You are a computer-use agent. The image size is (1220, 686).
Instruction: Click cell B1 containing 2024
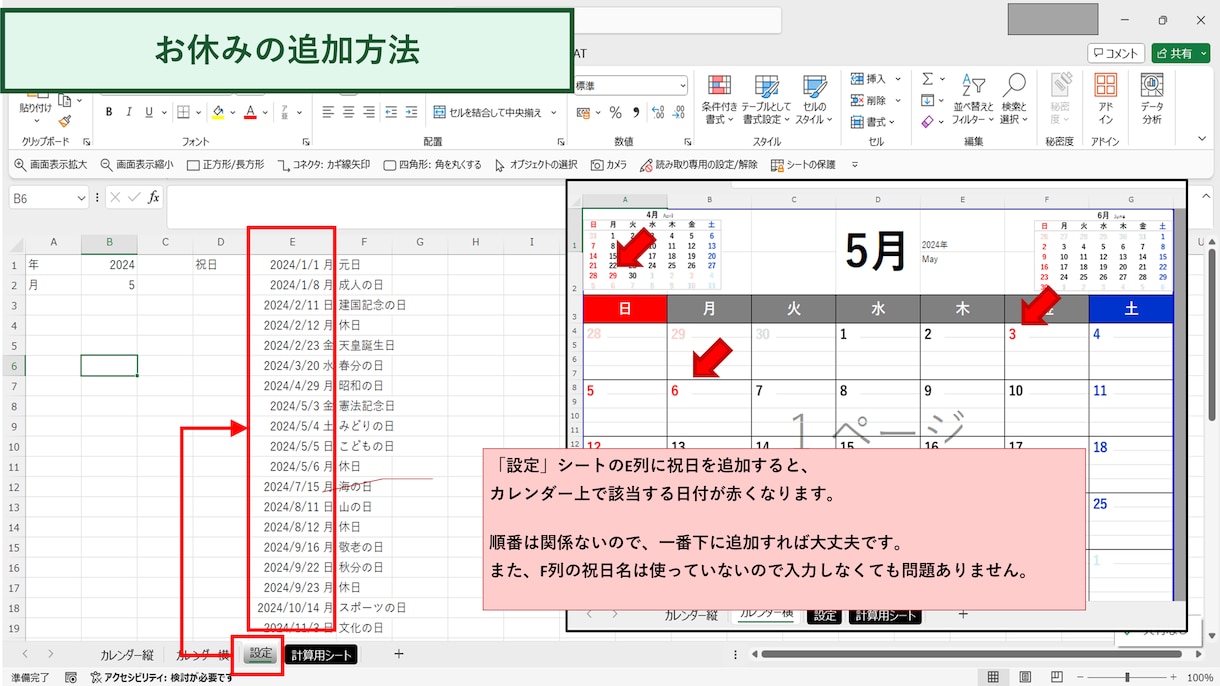tap(109, 265)
